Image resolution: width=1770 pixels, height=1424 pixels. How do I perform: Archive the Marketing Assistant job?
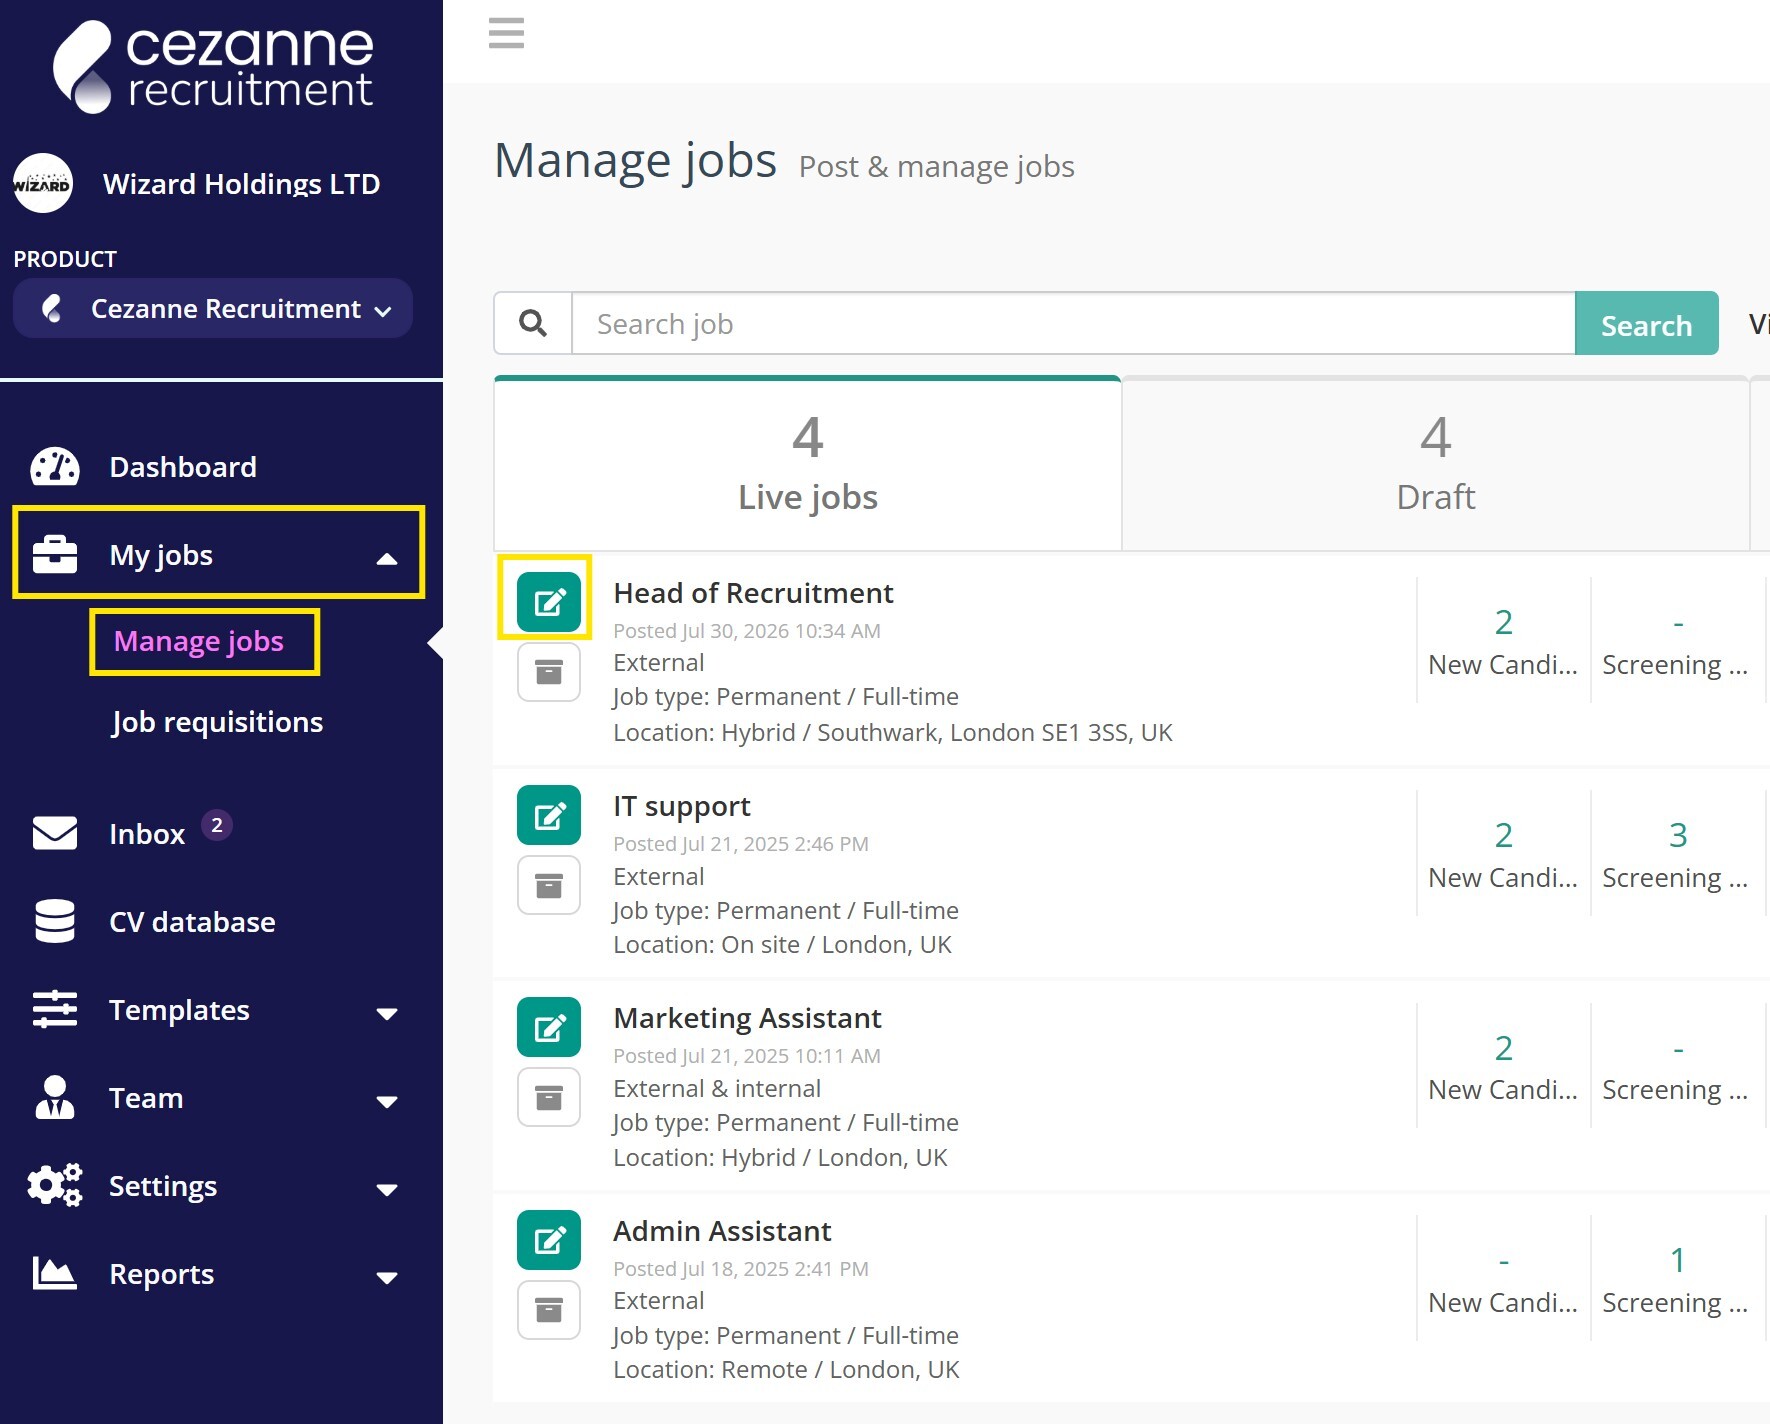(x=549, y=1098)
